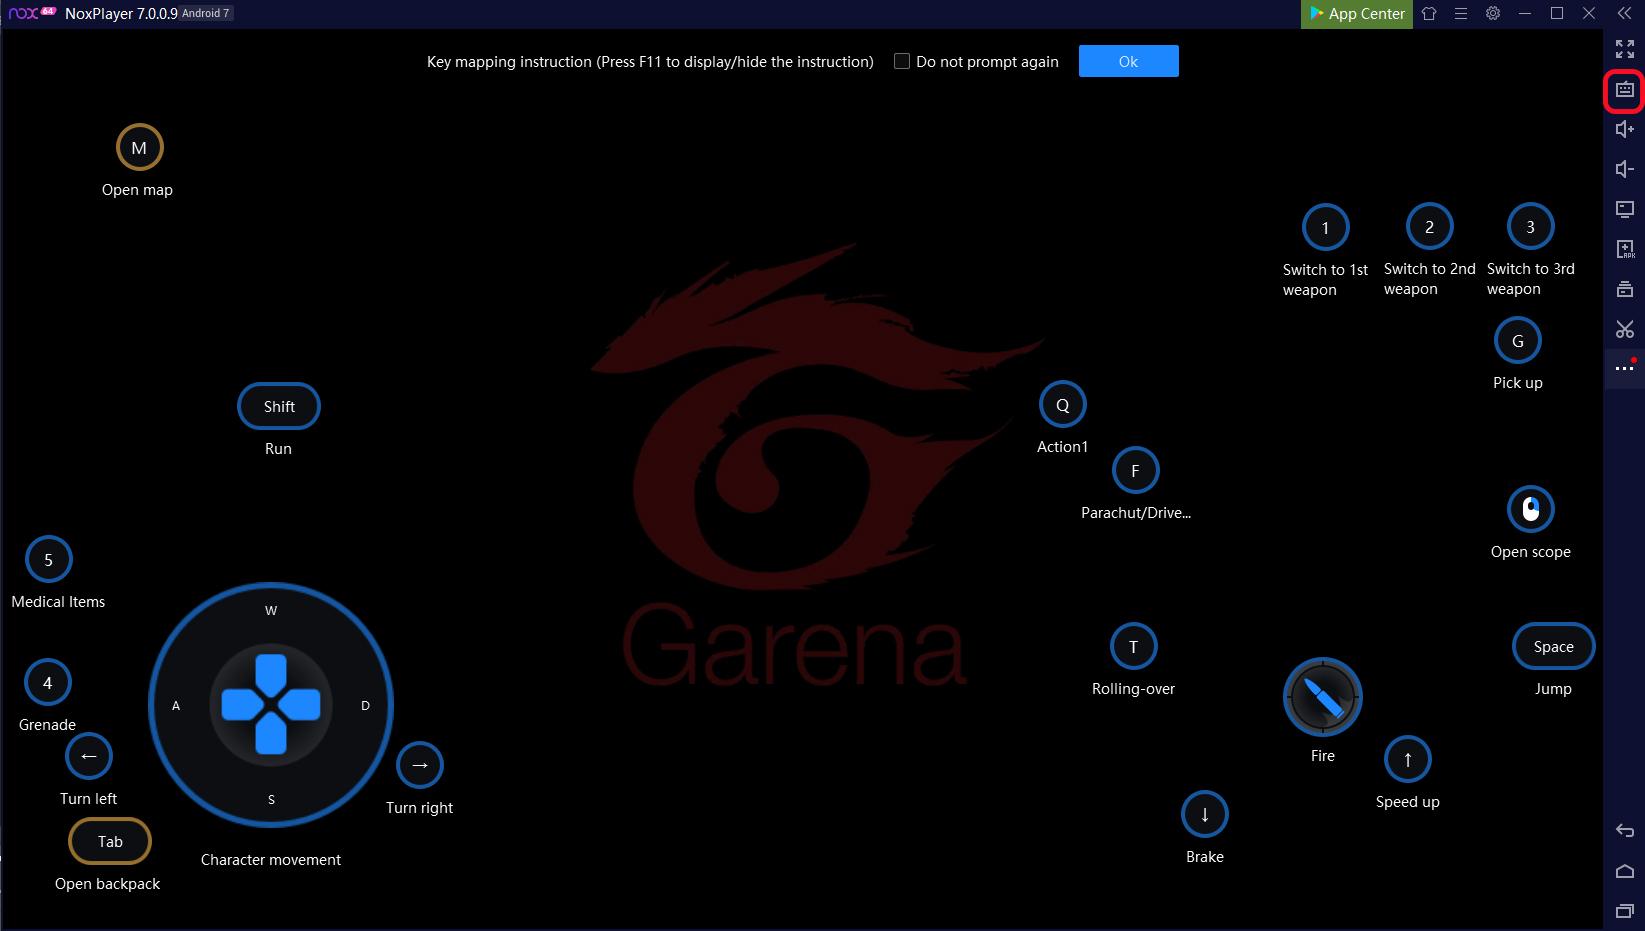This screenshot has width=1645, height=931.
Task: Open keyboard mapping from the sidebar
Action: tap(1625, 90)
